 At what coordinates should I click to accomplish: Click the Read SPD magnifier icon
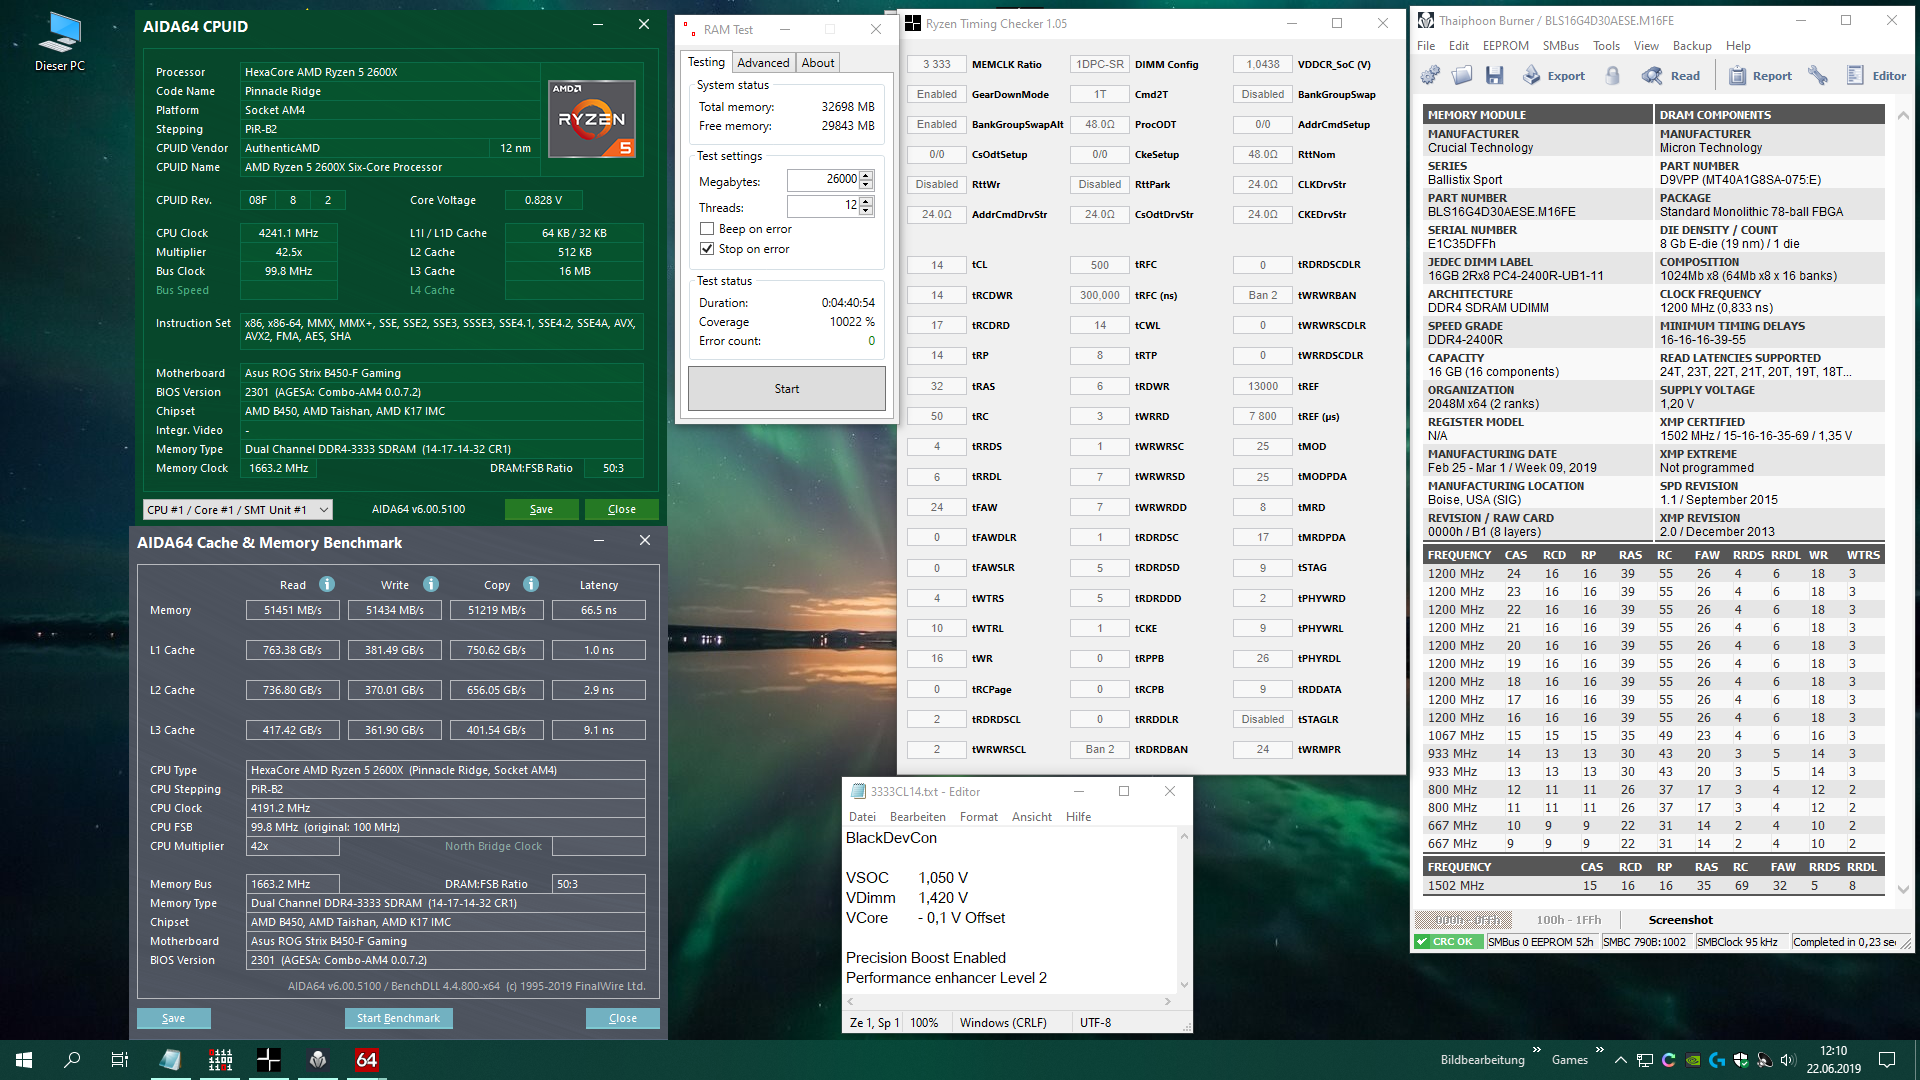coord(1652,75)
